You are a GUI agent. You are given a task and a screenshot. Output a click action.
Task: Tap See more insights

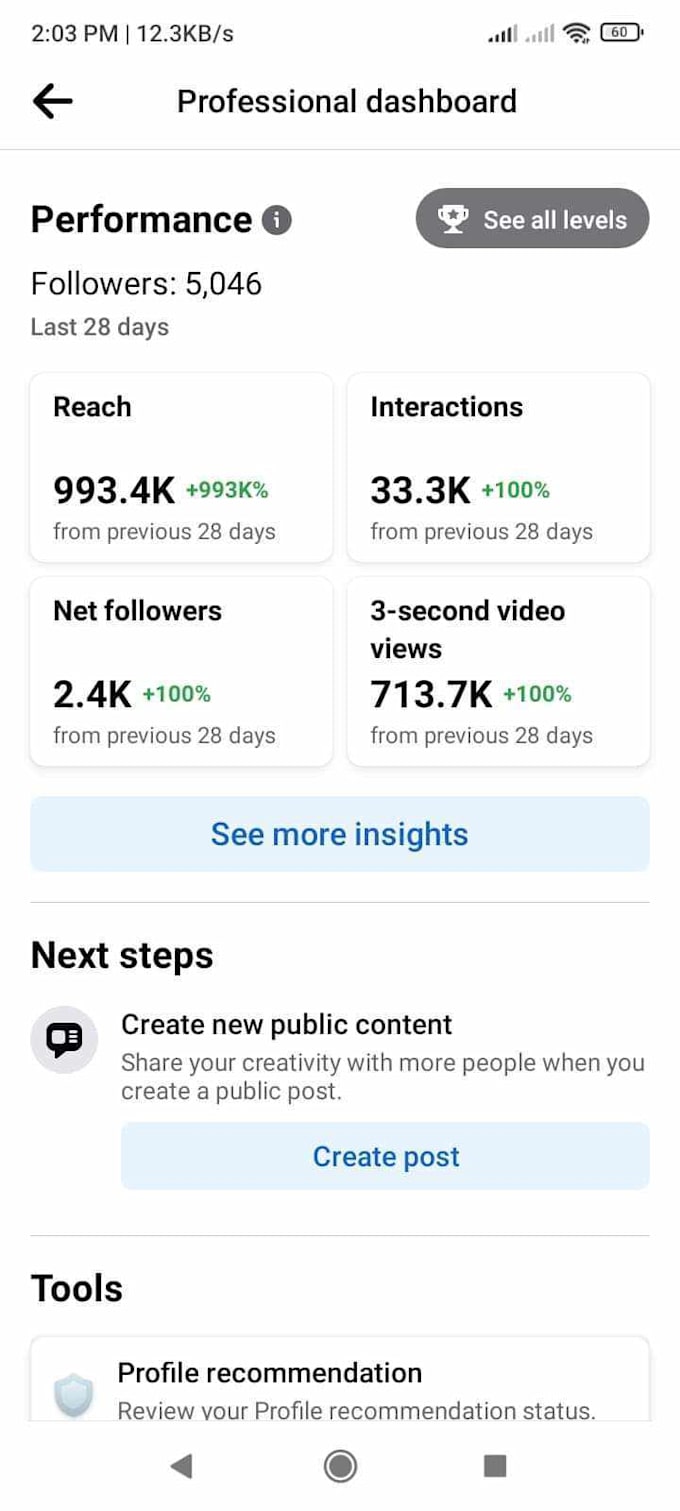coord(339,833)
